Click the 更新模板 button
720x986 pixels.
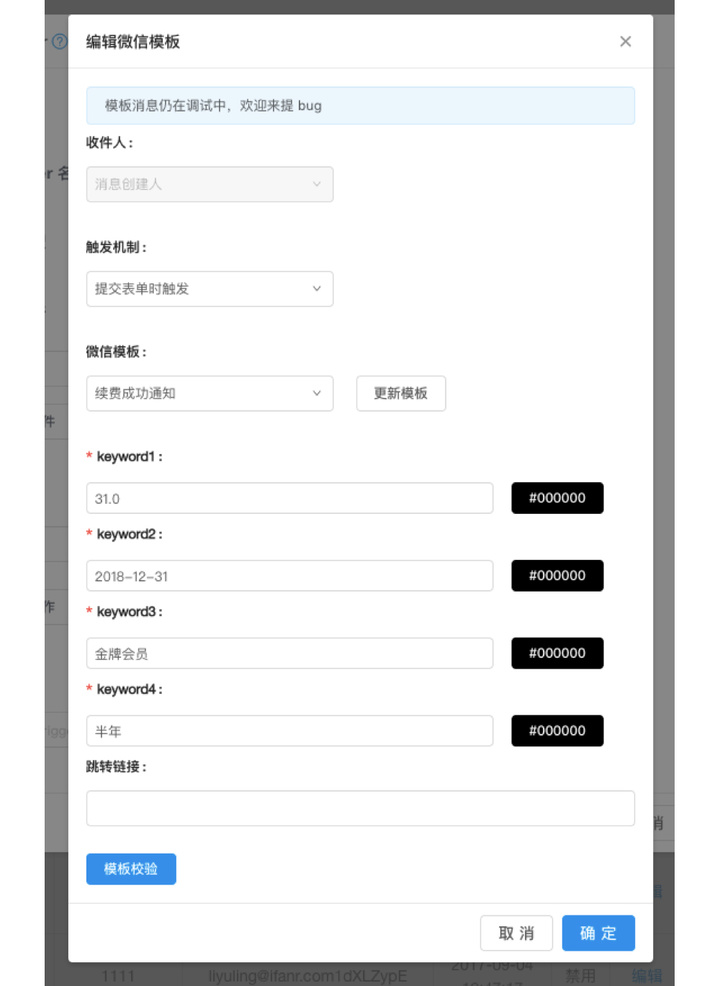(401, 393)
